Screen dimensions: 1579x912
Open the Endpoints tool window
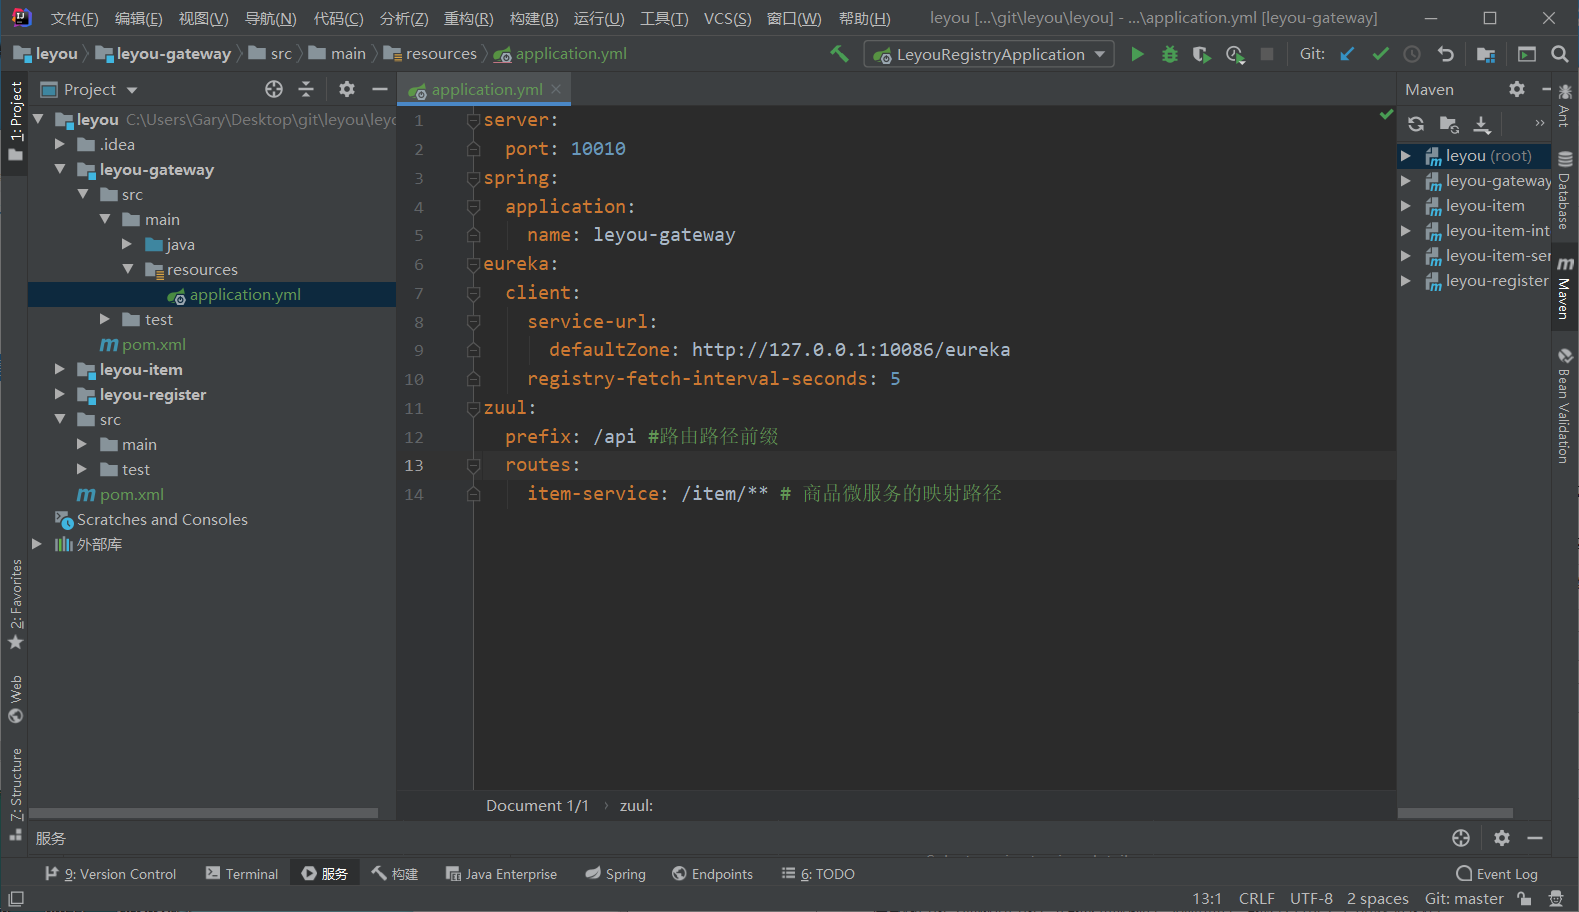coord(712,873)
